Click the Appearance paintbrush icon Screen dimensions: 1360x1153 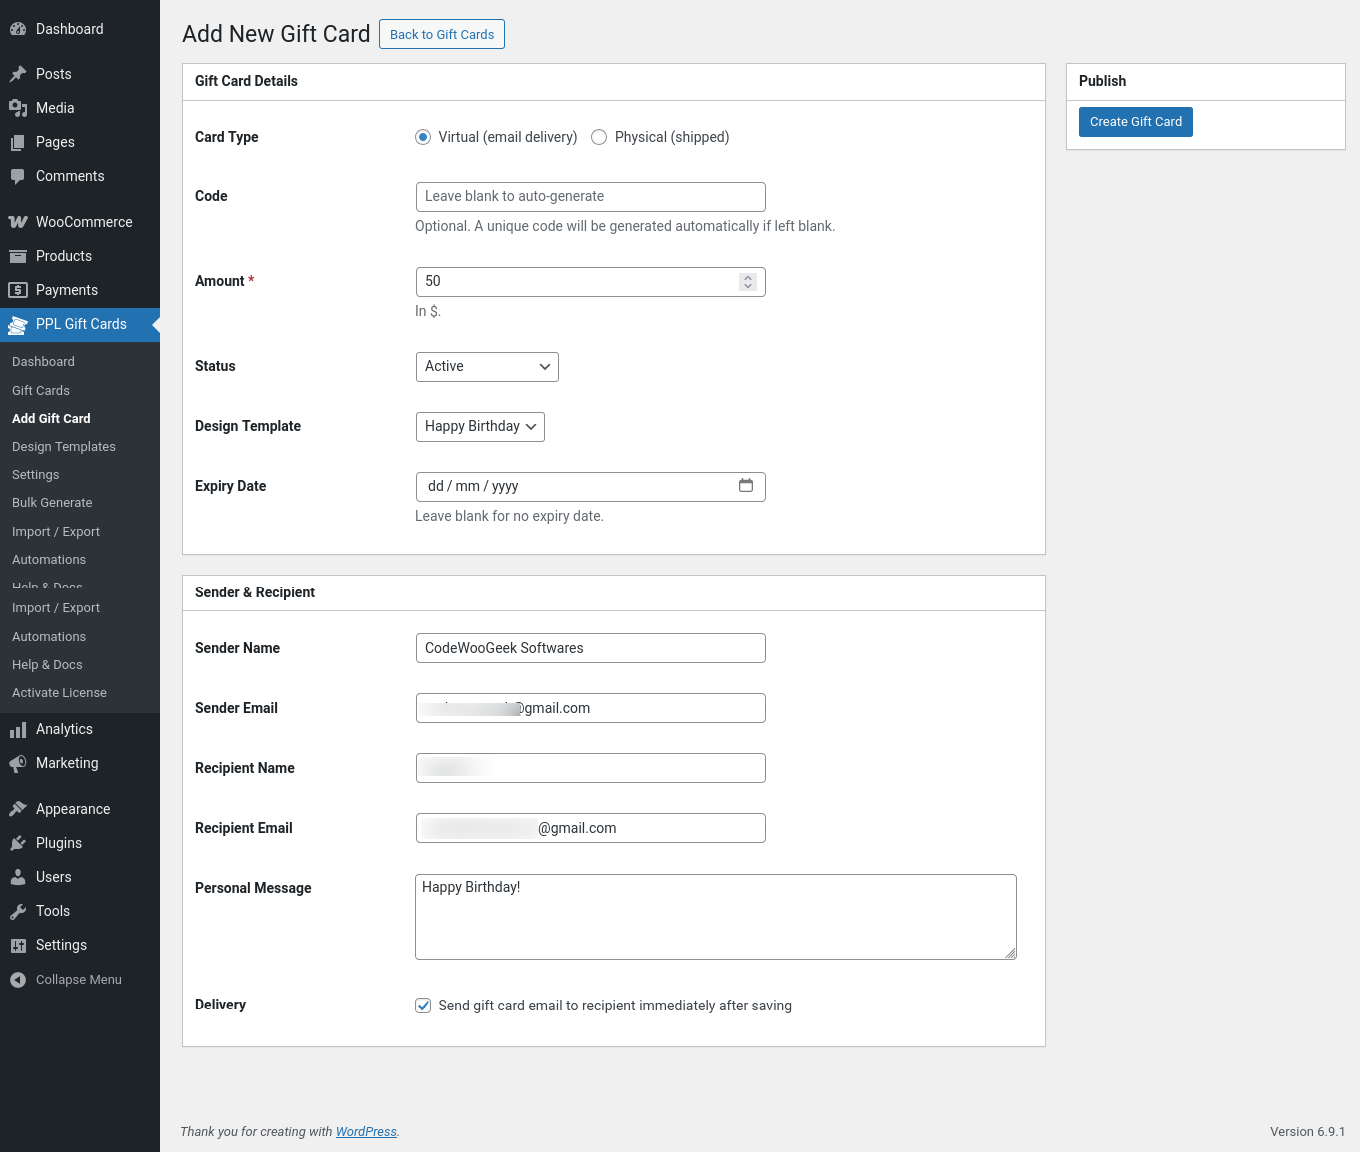(18, 809)
